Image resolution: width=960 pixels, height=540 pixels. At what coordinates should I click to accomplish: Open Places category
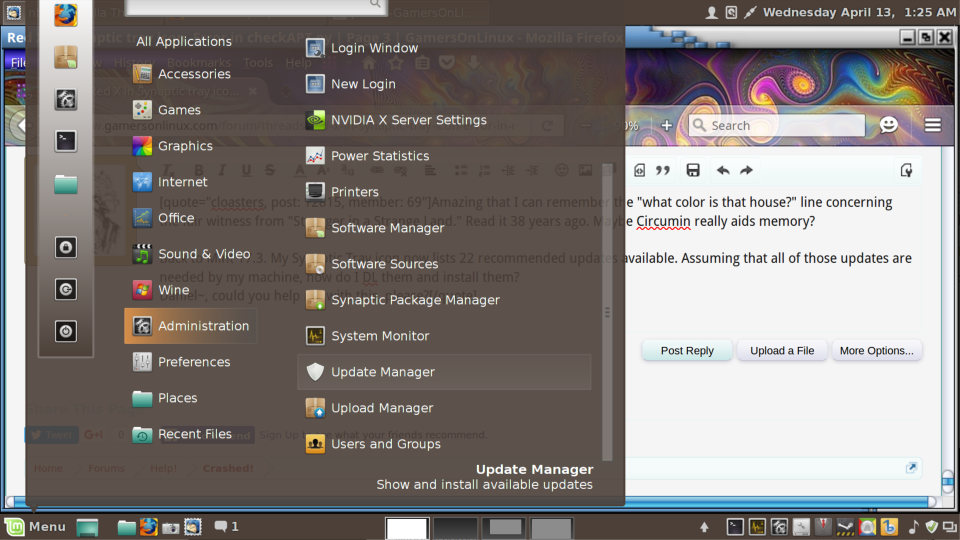coord(190,398)
